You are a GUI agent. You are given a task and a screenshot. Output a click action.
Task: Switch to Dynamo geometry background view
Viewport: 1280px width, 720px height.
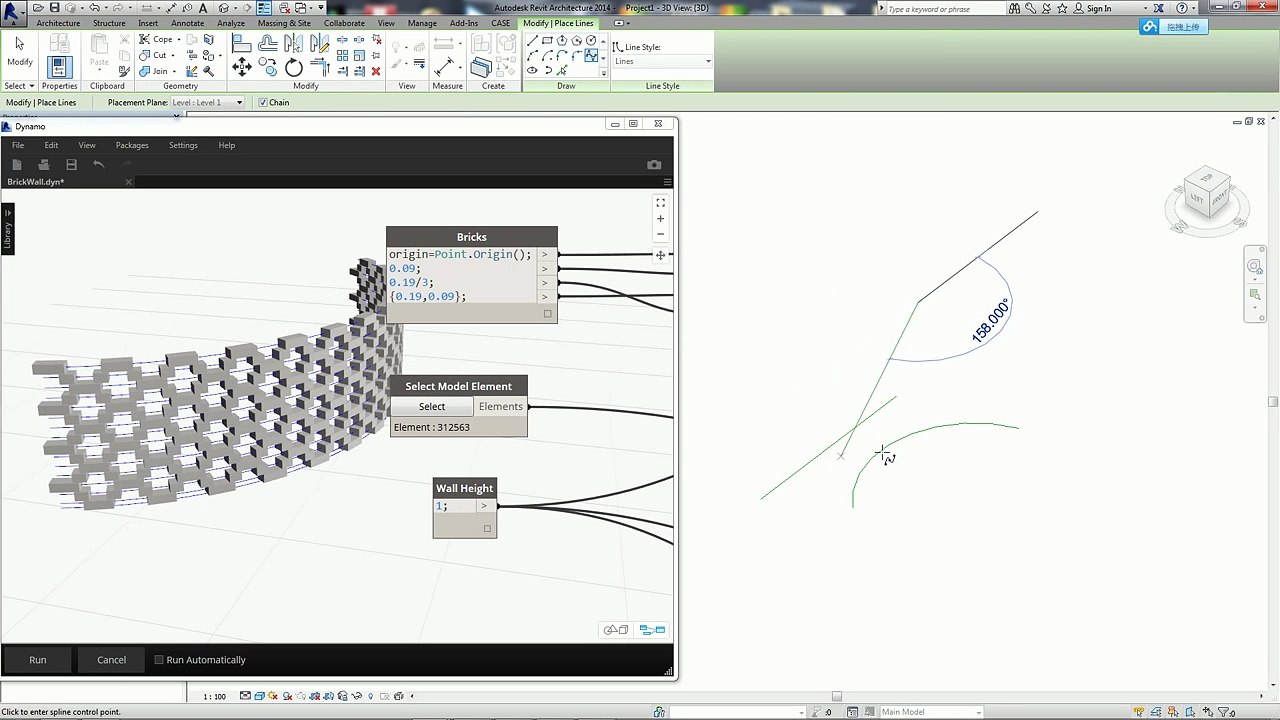click(616, 630)
